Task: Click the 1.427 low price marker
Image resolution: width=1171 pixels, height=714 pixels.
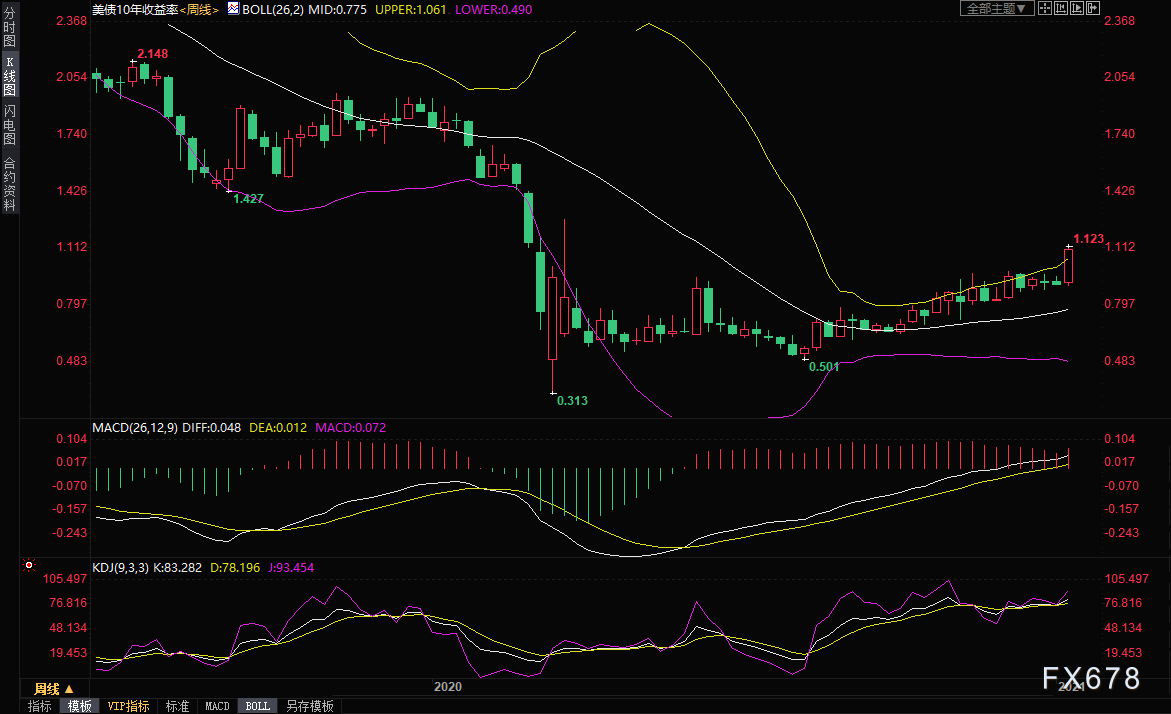Action: point(248,199)
